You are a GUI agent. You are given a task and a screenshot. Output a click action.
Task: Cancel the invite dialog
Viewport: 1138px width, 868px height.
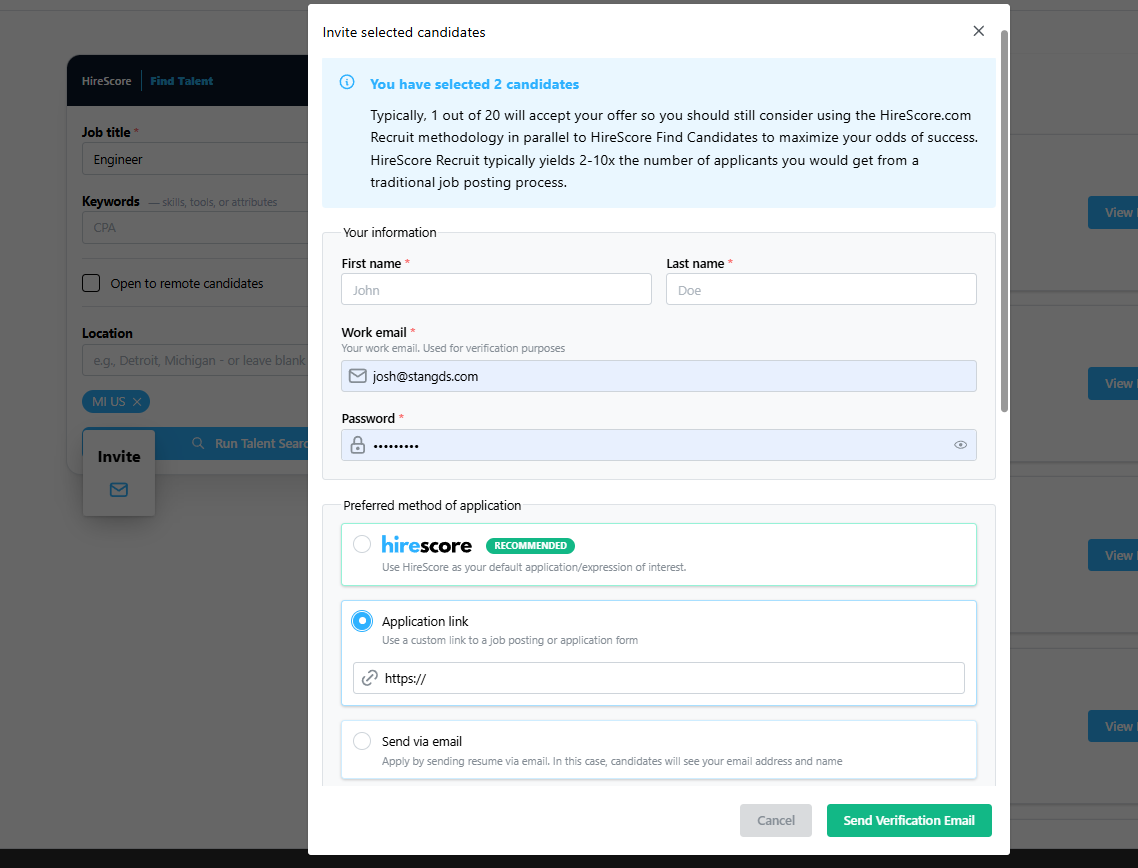pyautogui.click(x=776, y=820)
